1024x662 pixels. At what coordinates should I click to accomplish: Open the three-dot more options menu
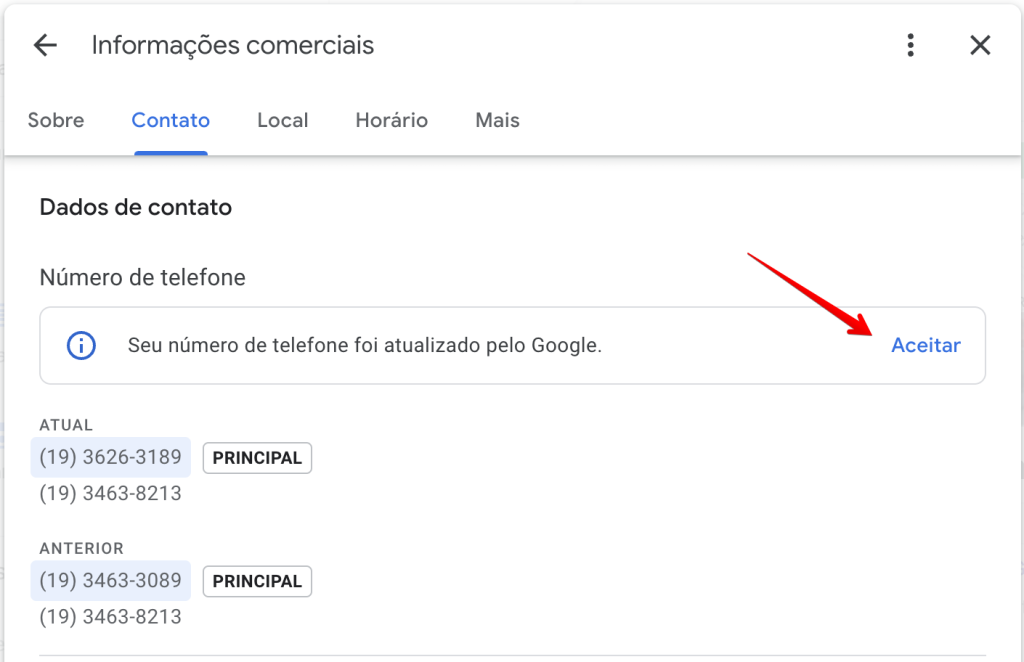[x=910, y=45]
